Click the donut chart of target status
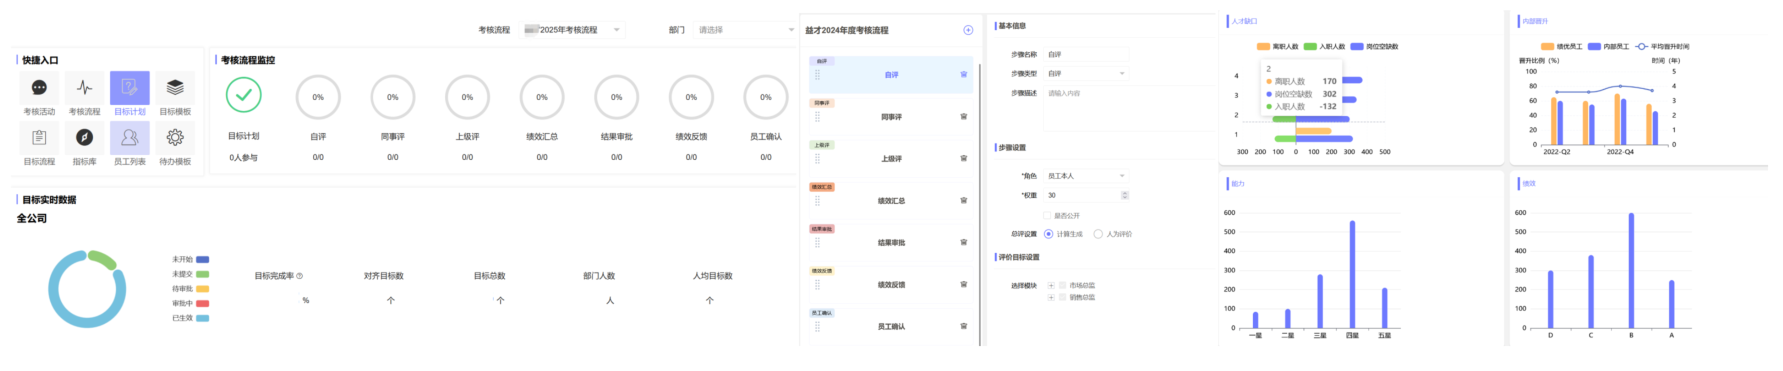 [87, 289]
